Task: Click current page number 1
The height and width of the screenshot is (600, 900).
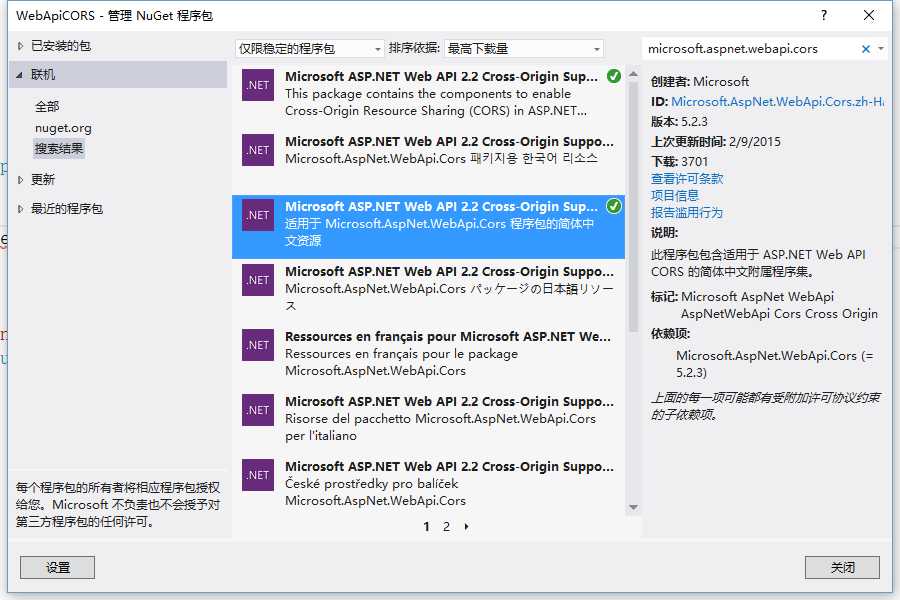Action: click(426, 527)
